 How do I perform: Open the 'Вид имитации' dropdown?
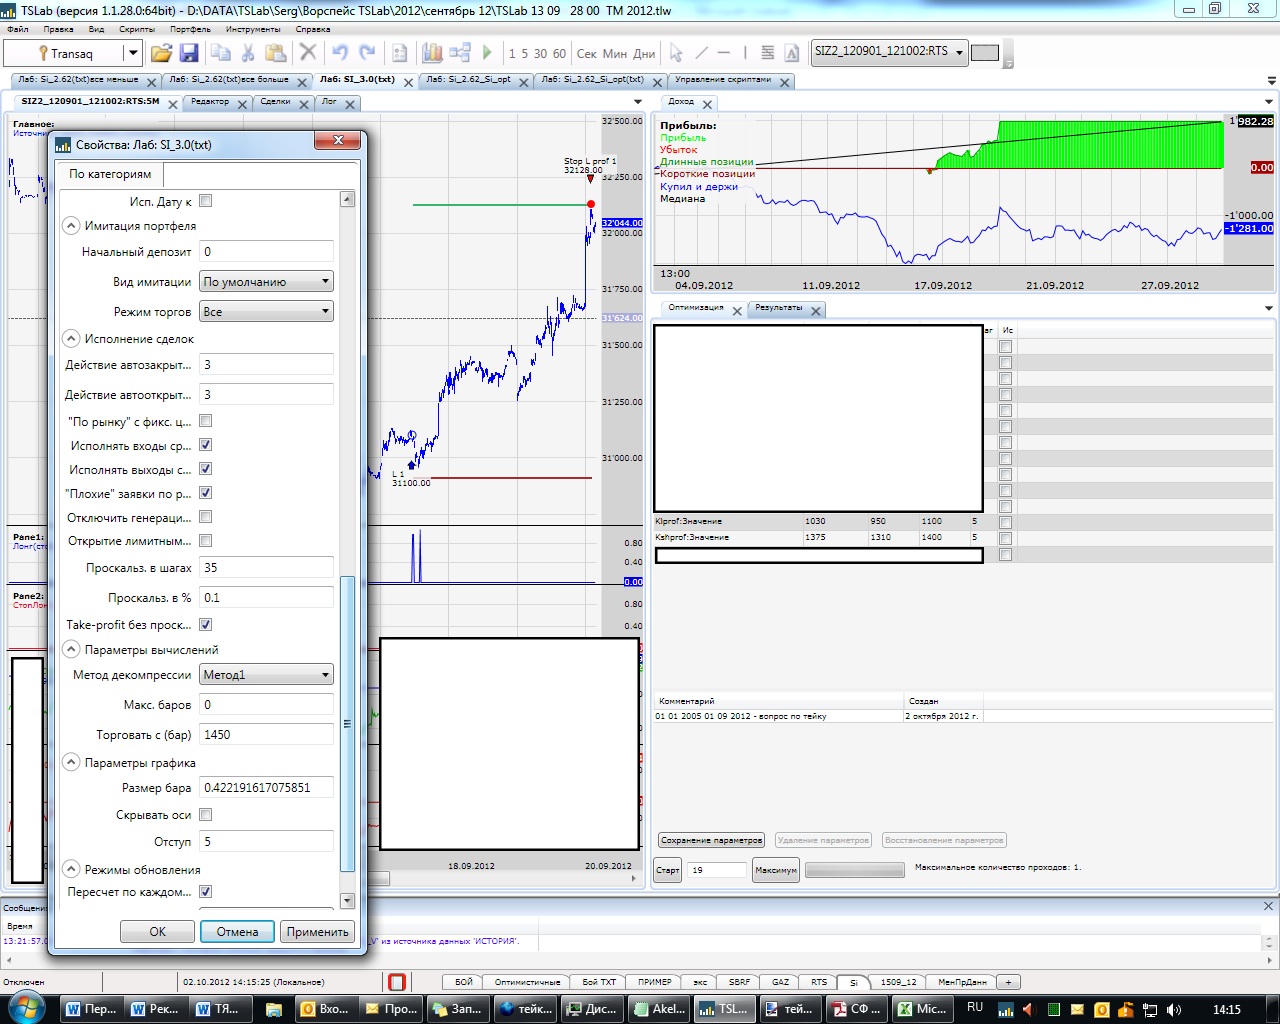(x=266, y=282)
